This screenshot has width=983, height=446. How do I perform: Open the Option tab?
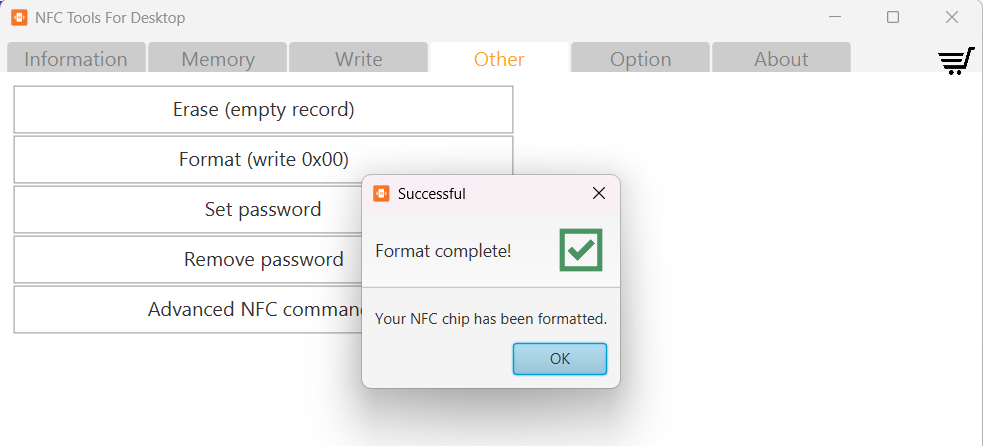pos(640,59)
